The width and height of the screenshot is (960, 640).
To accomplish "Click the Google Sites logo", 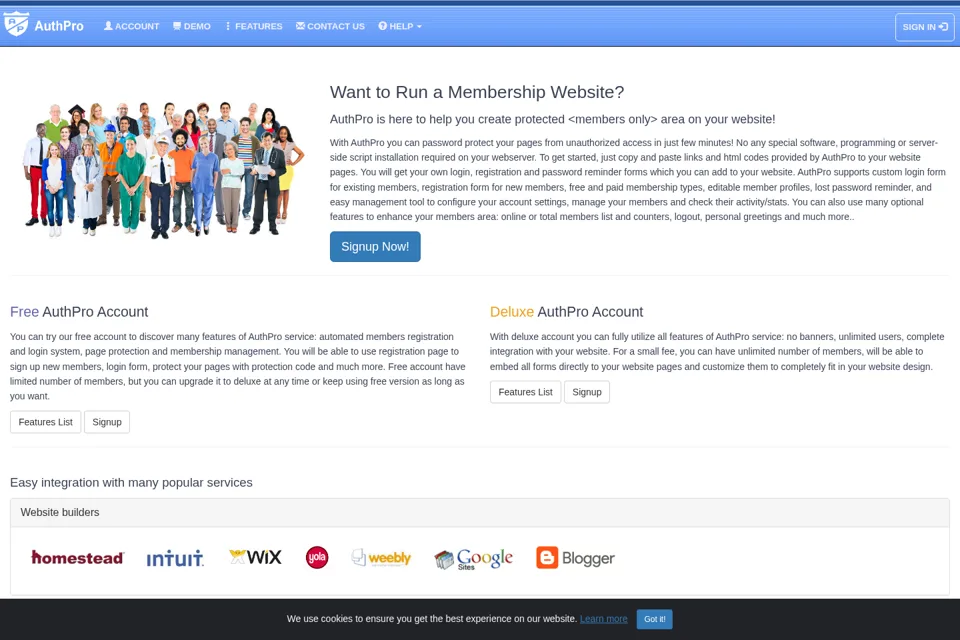I will click(473, 559).
